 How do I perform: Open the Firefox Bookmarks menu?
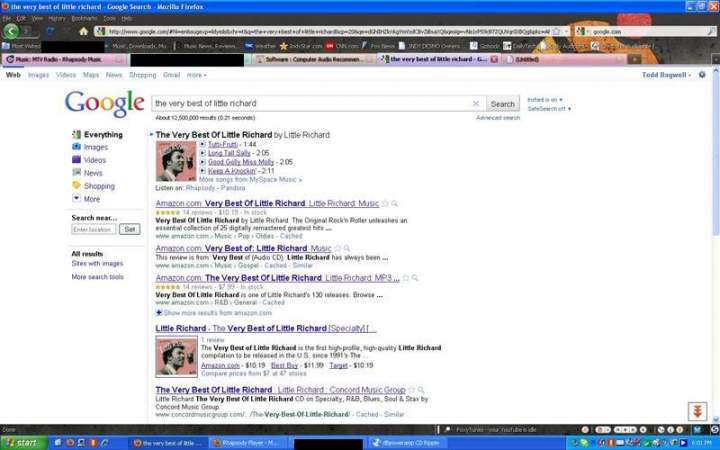click(x=84, y=18)
